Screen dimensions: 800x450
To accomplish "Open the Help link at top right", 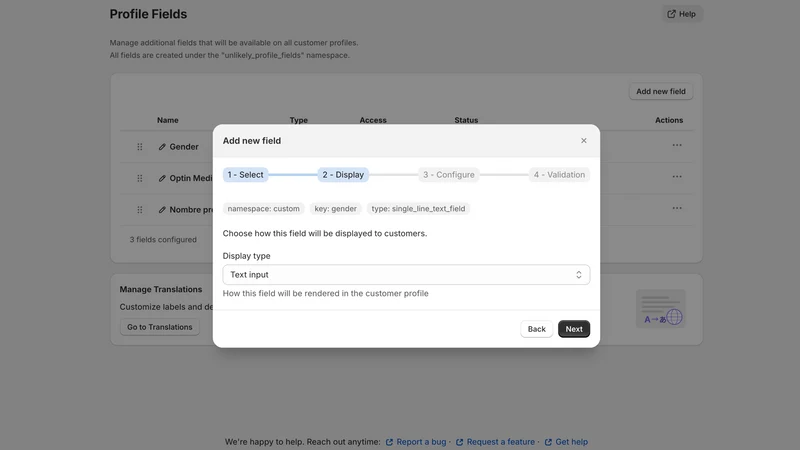I will [x=682, y=14].
